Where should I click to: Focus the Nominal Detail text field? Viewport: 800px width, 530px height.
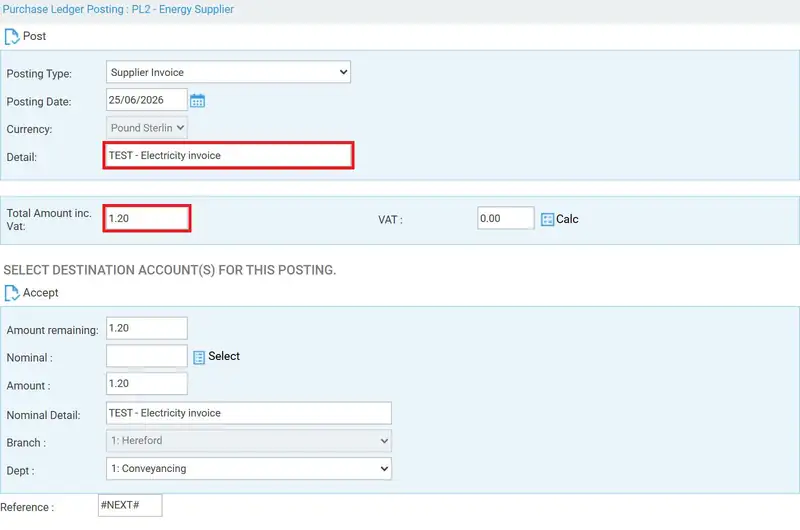coord(248,413)
